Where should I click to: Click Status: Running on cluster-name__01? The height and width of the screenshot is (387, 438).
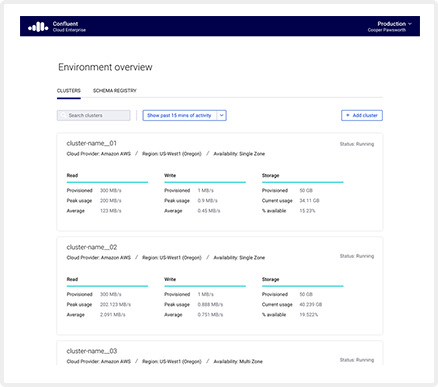(x=357, y=144)
